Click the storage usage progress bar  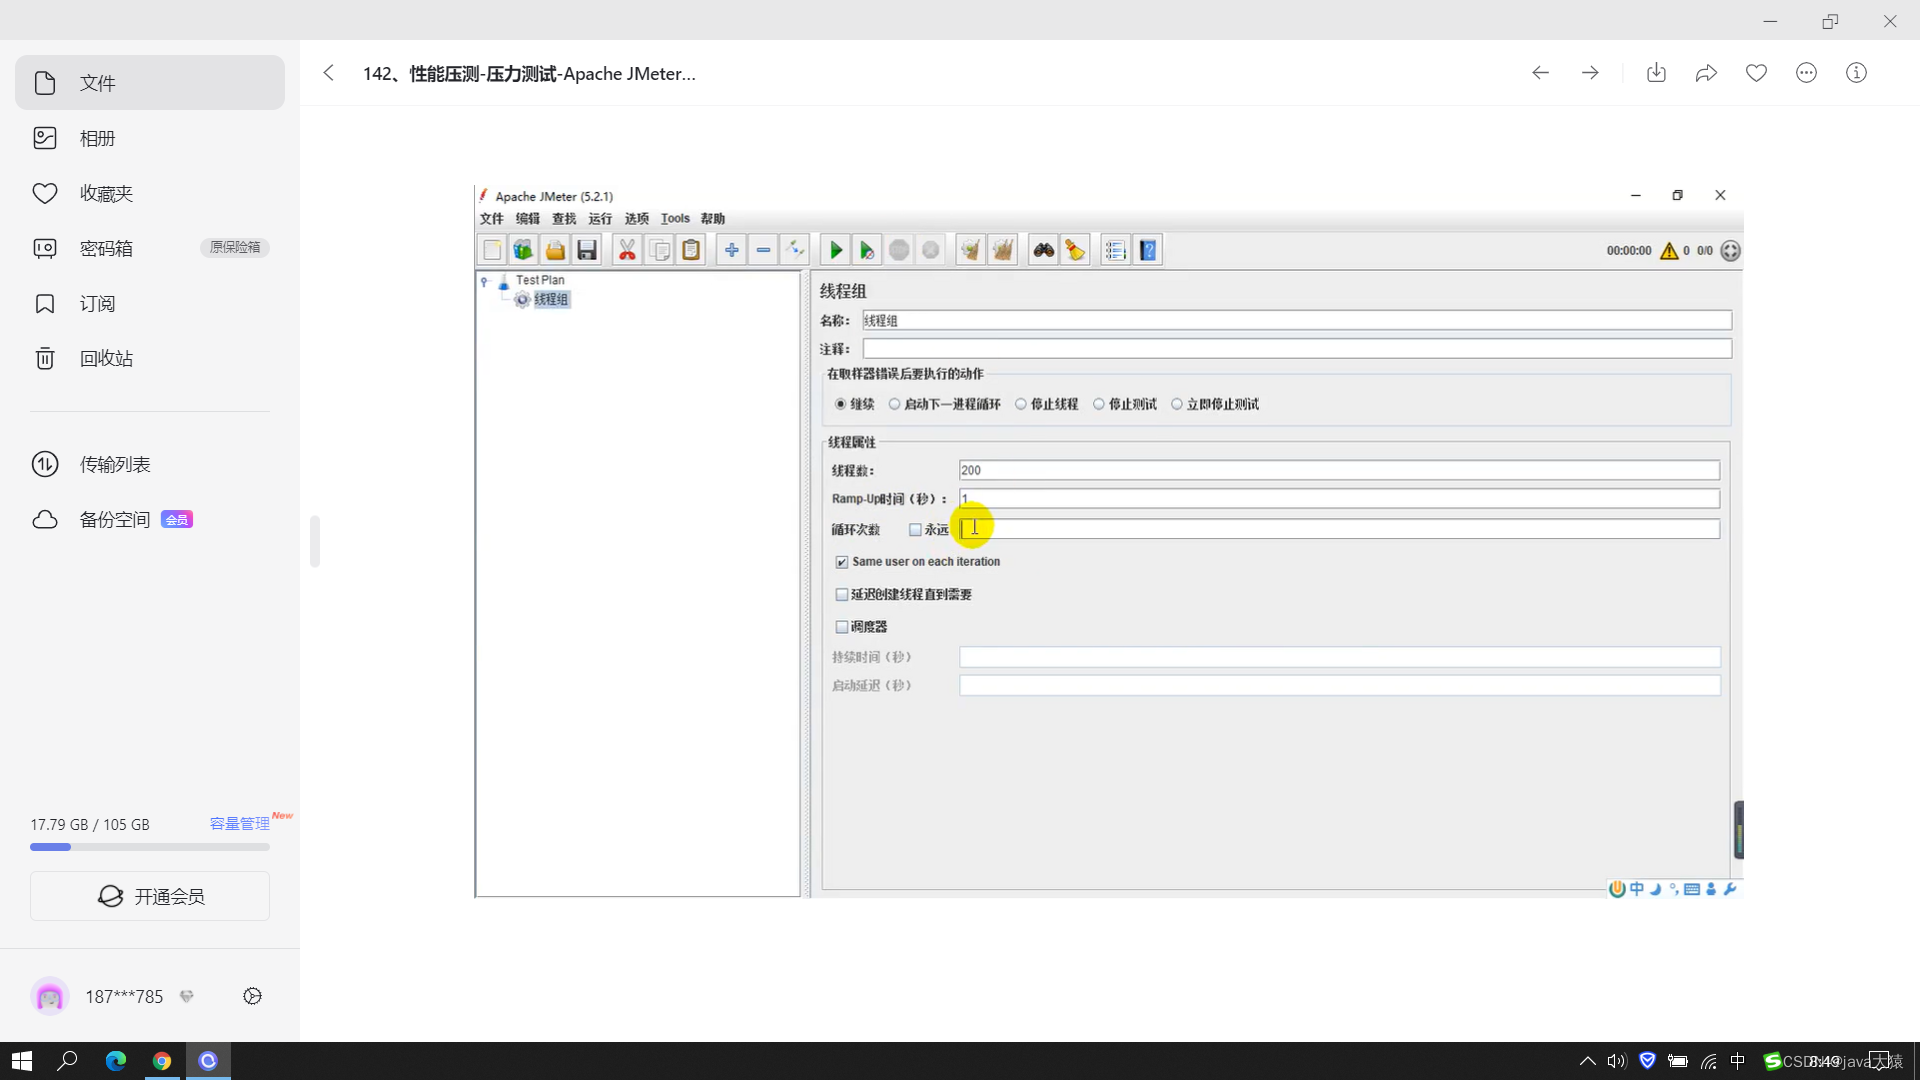150,847
